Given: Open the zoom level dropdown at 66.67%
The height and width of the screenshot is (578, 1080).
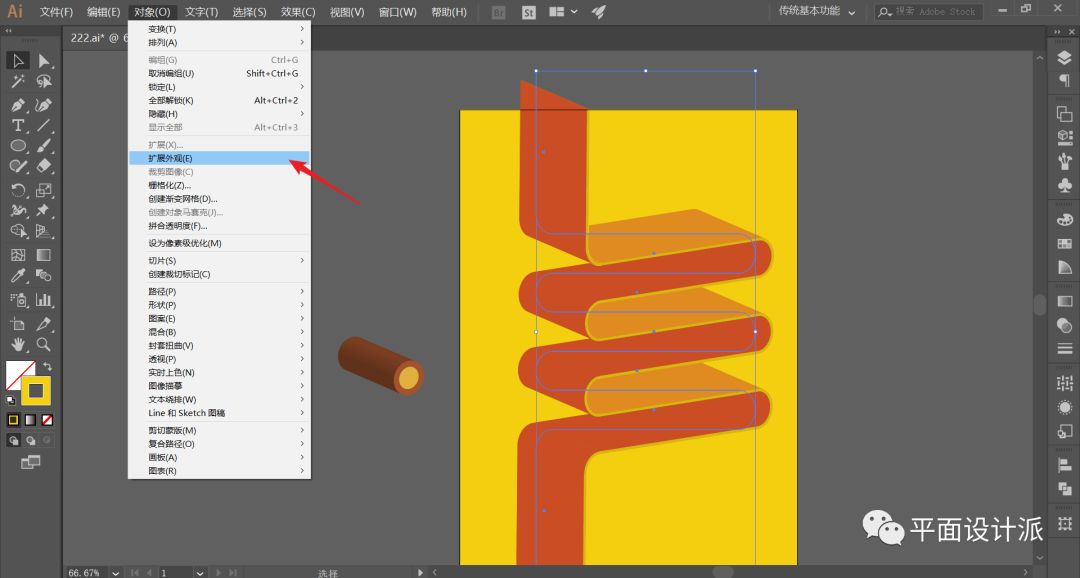Looking at the screenshot, I should coord(116,573).
